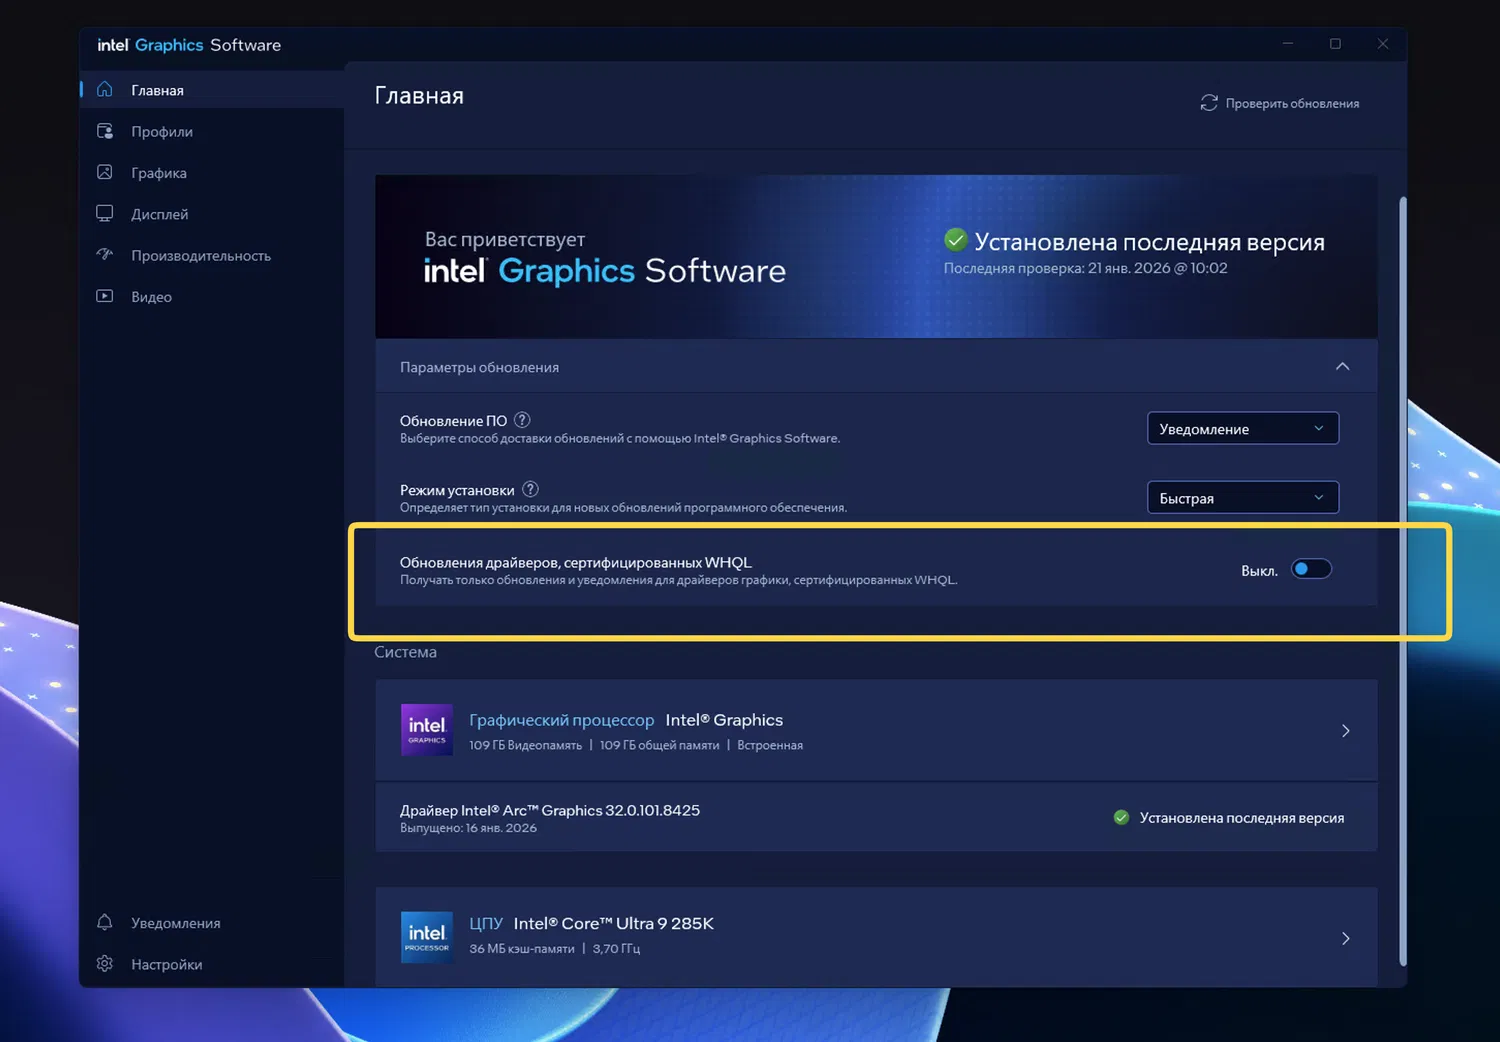Click the Intel Processor blue logo thumbnail
Viewport: 1500px width, 1042px height.
[x=427, y=937]
